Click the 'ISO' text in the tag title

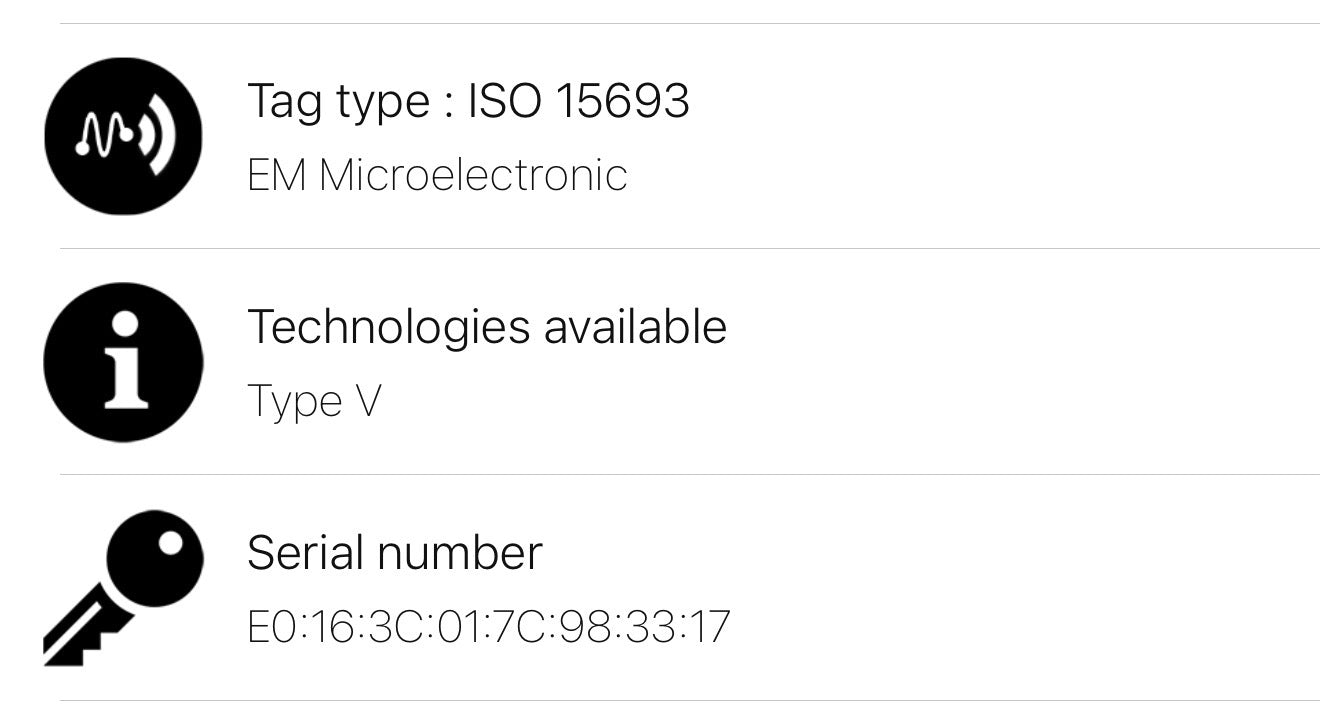coord(505,101)
